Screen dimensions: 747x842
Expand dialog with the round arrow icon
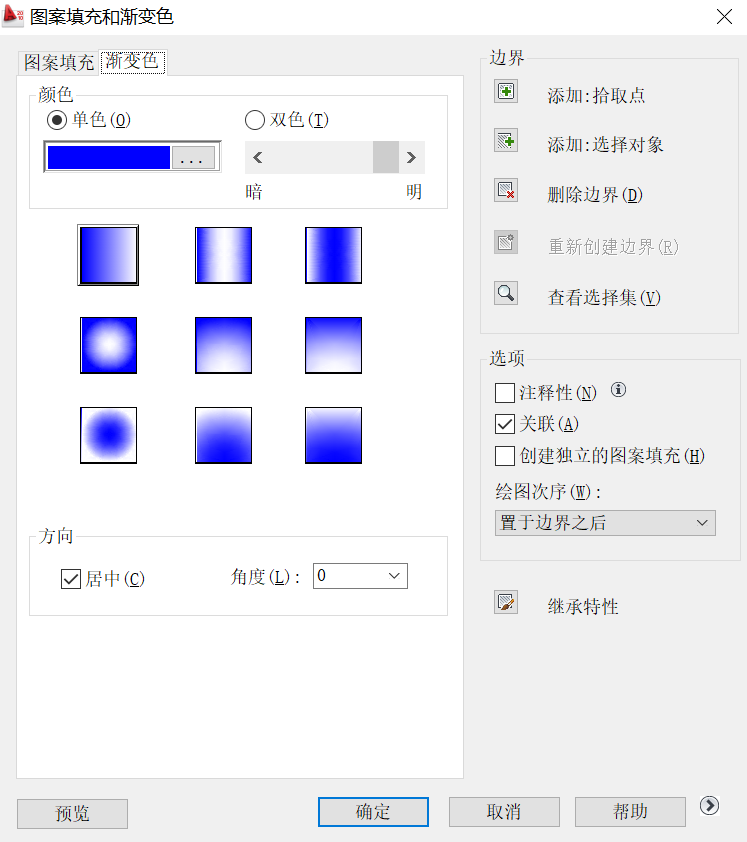[710, 806]
